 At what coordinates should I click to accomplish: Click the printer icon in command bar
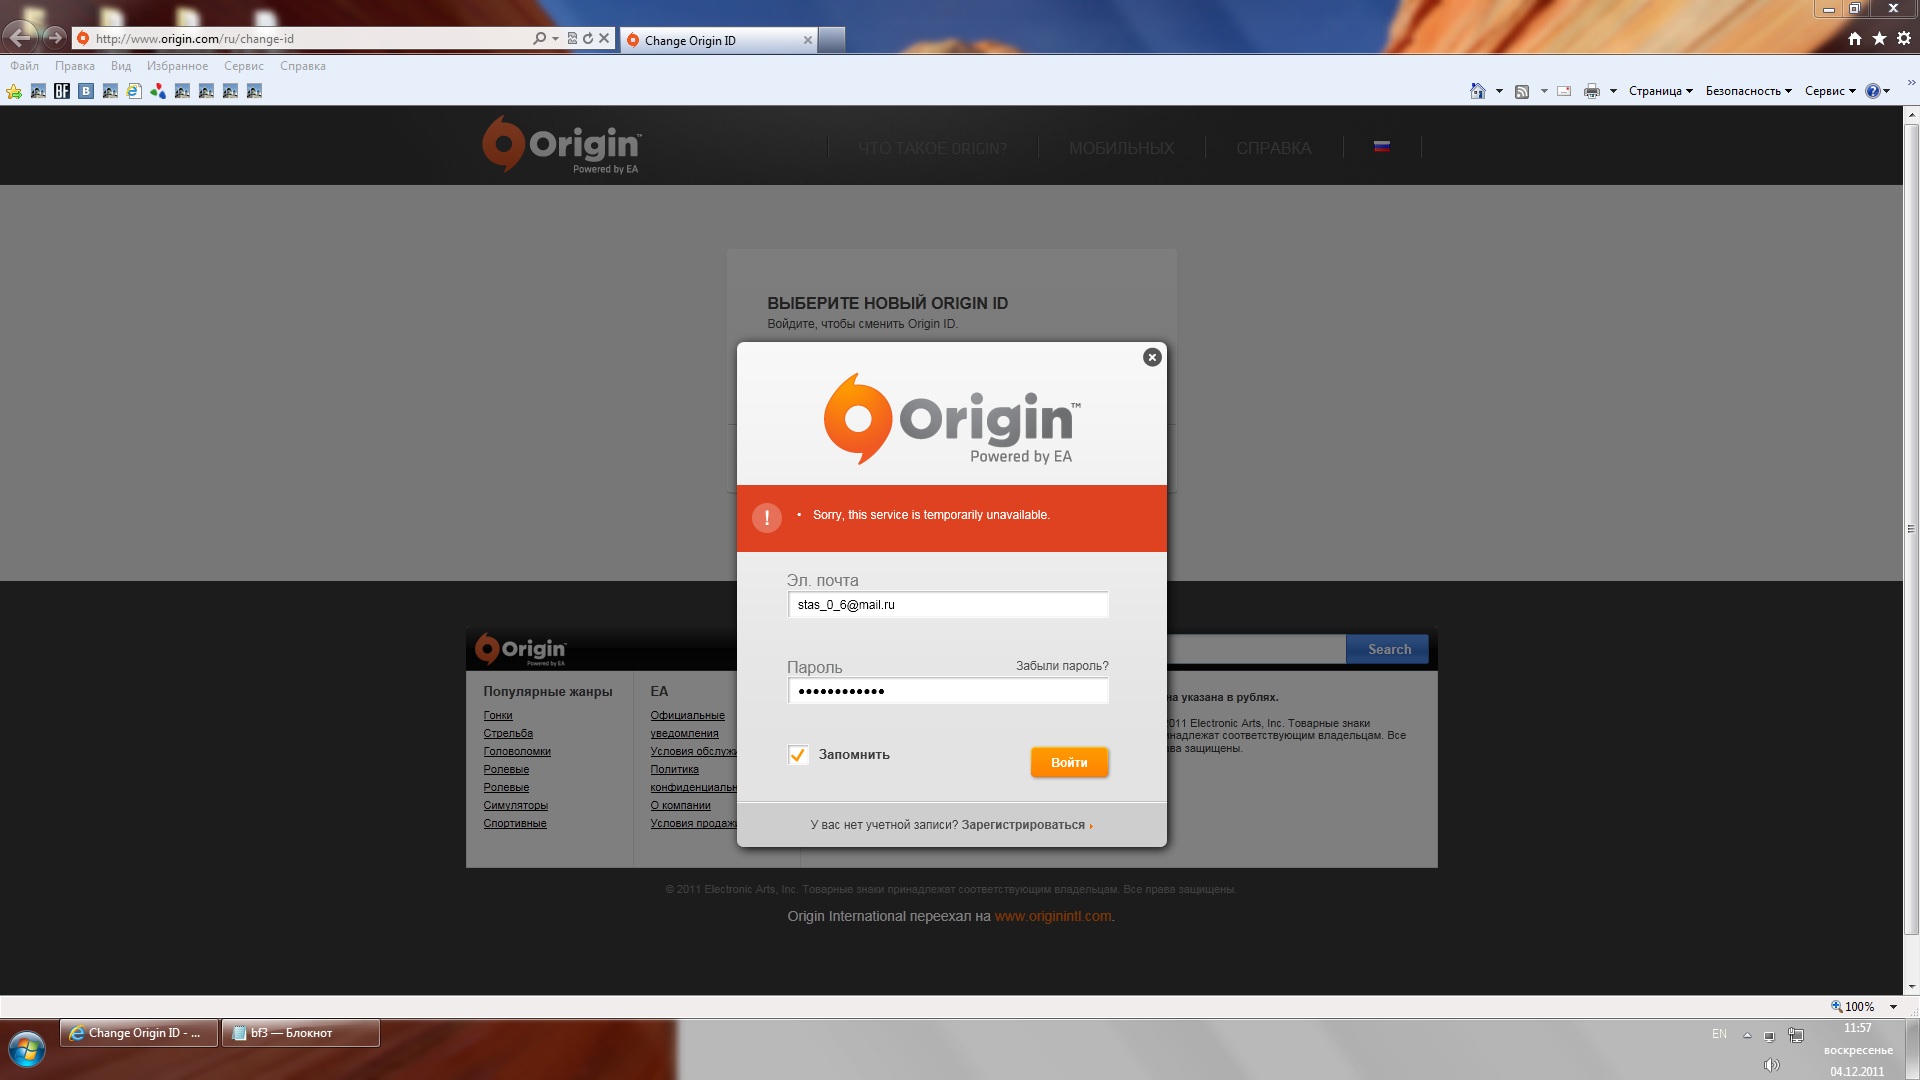1591,91
